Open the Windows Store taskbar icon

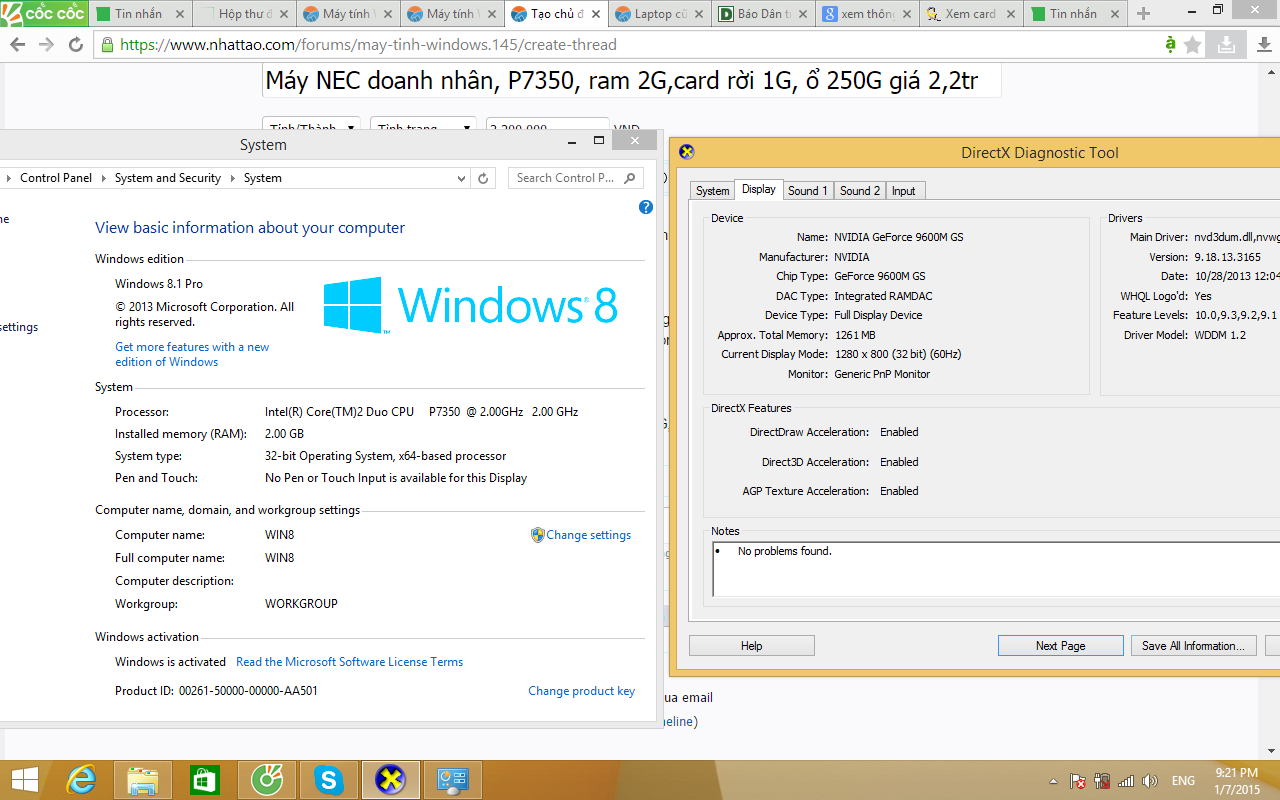[205, 780]
